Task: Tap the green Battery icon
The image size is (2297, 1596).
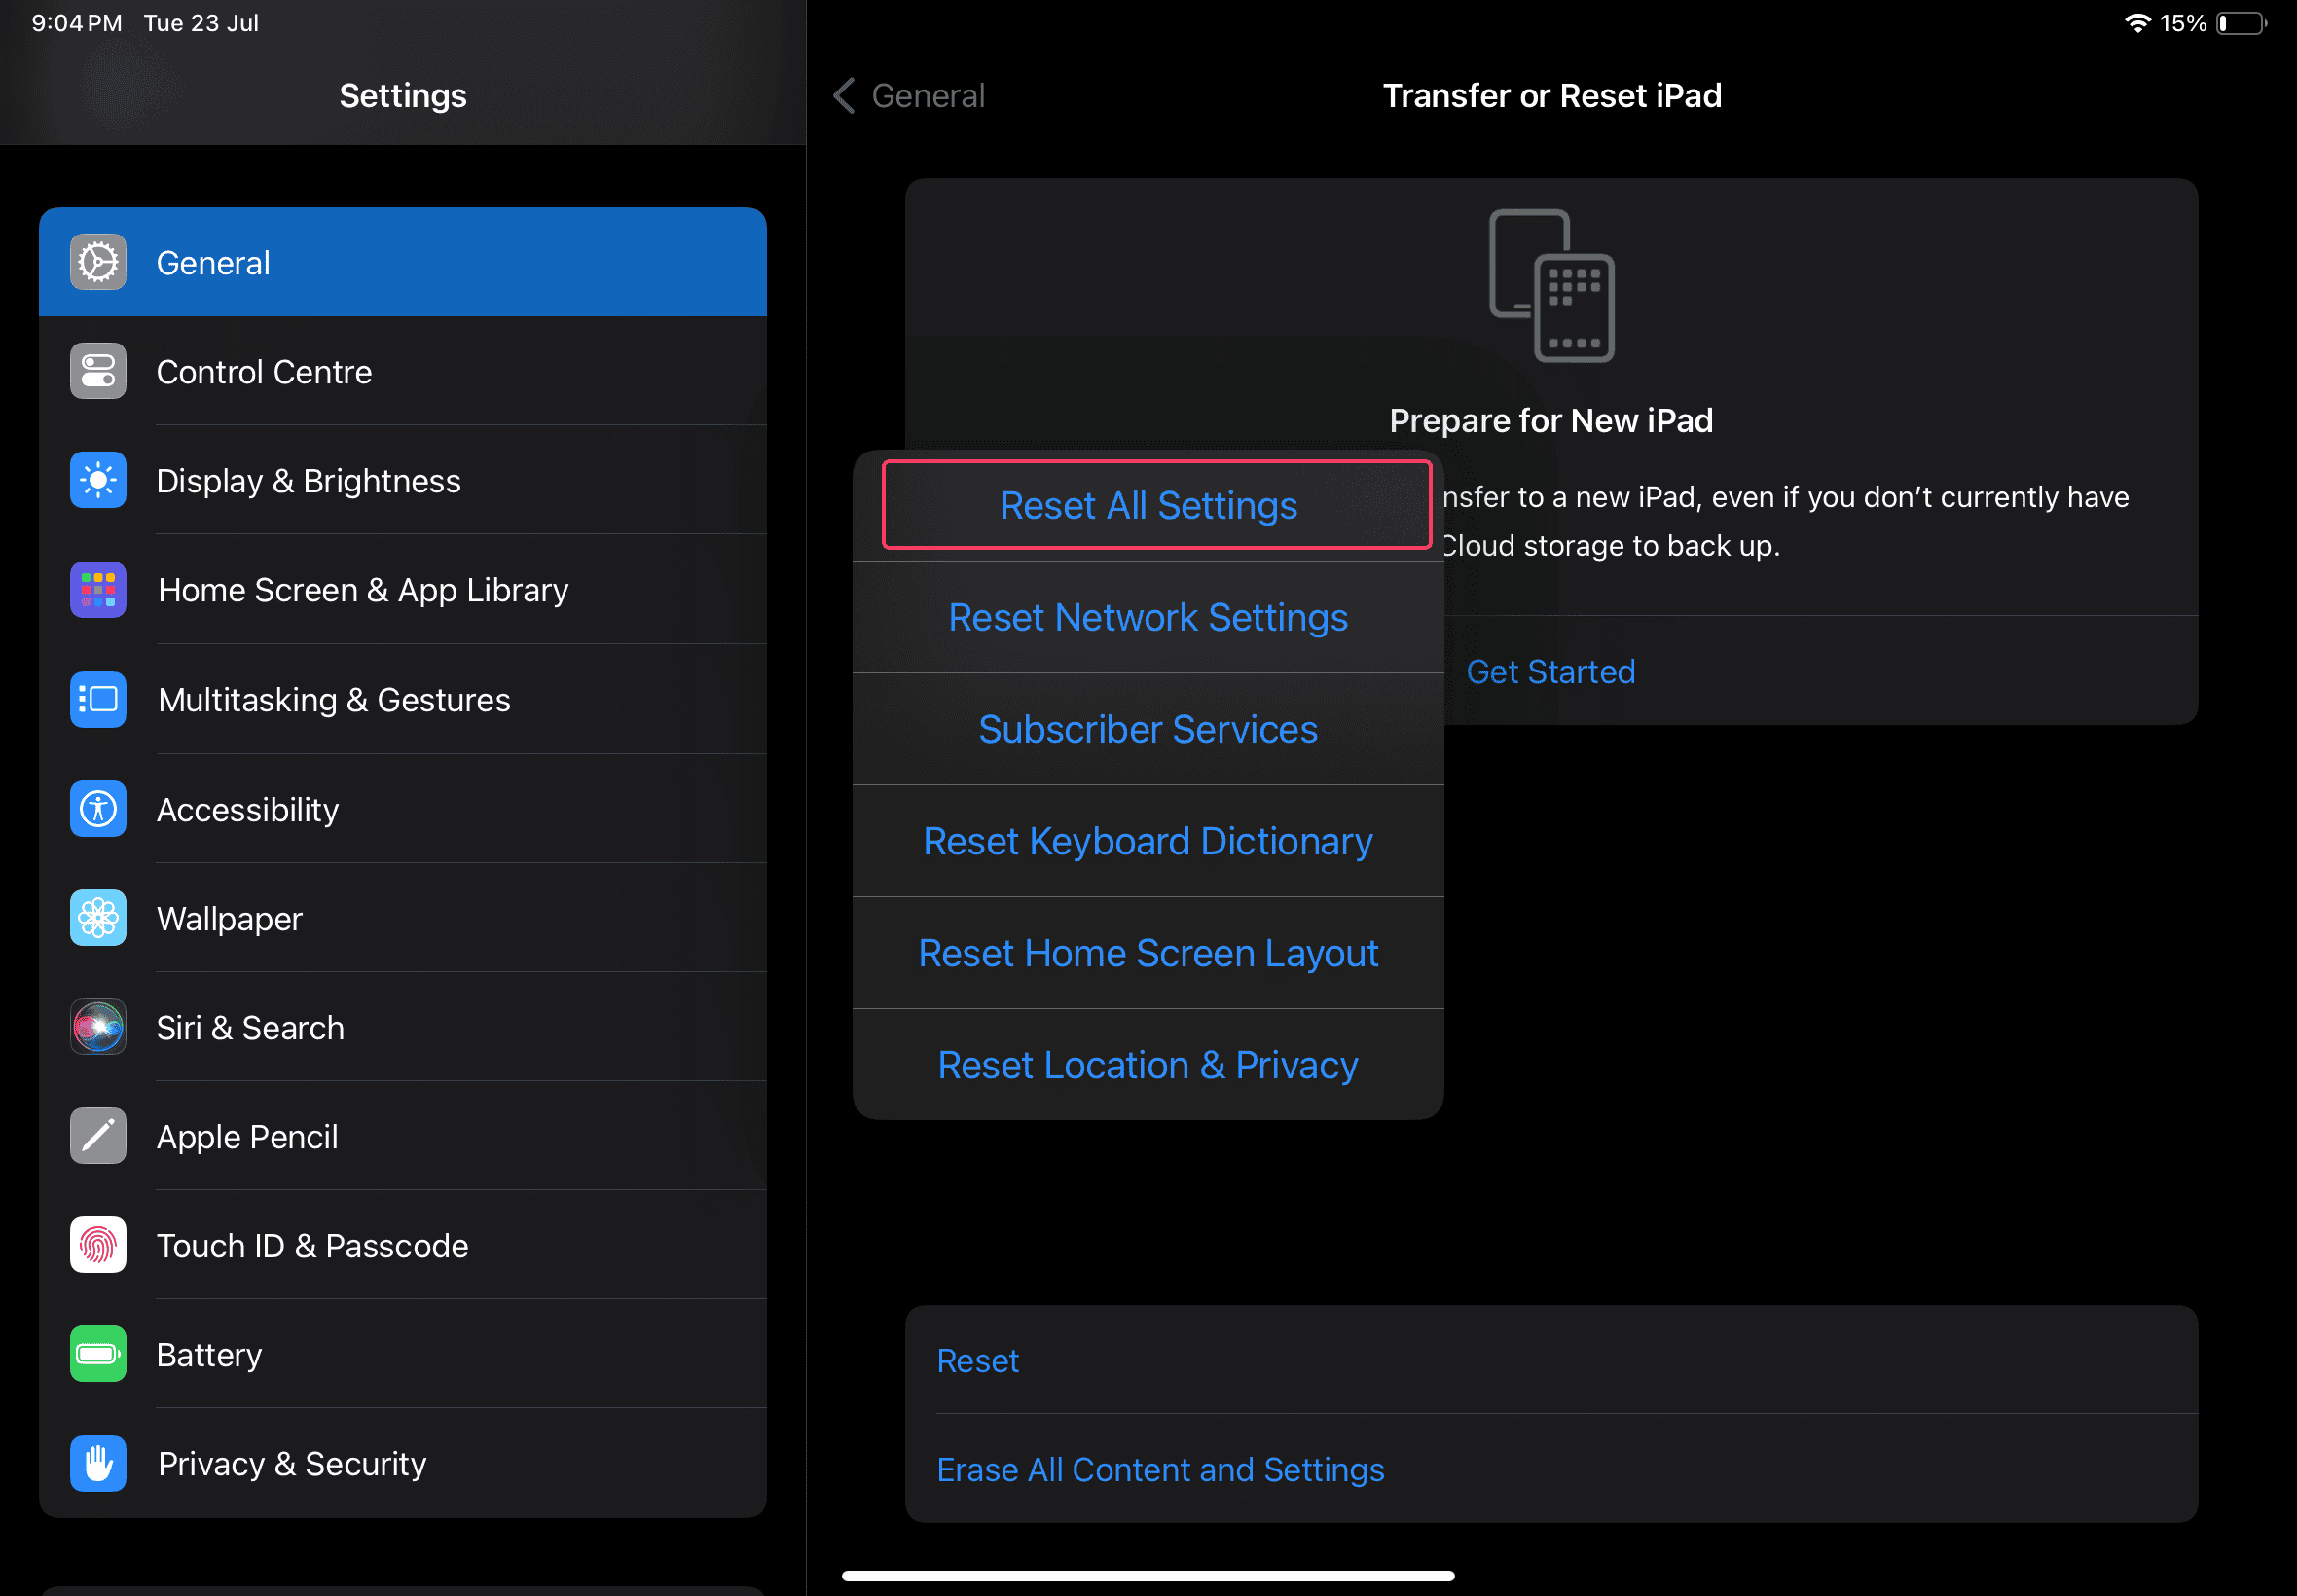Action: [x=98, y=1354]
